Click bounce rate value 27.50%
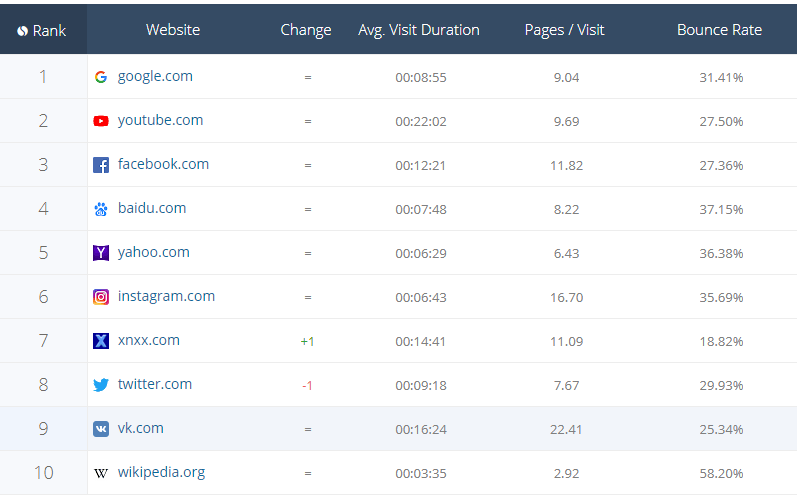The image size is (797, 500). coord(721,122)
